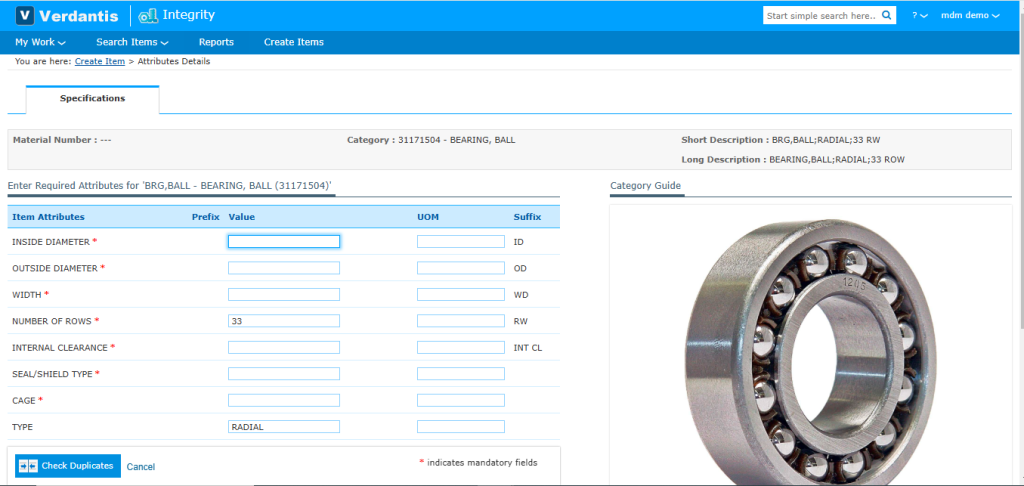Viewport: 1024px width, 486px height.
Task: Expand the Search Items menu
Action: tap(132, 42)
